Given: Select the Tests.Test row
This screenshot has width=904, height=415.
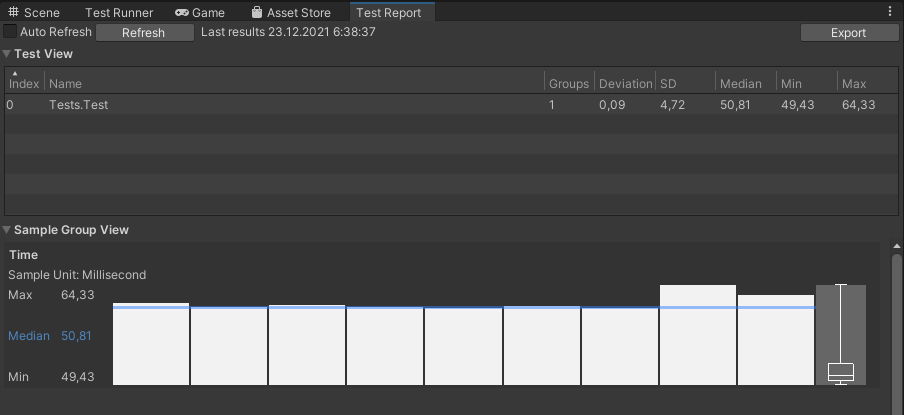Looking at the screenshot, I should click(x=451, y=104).
